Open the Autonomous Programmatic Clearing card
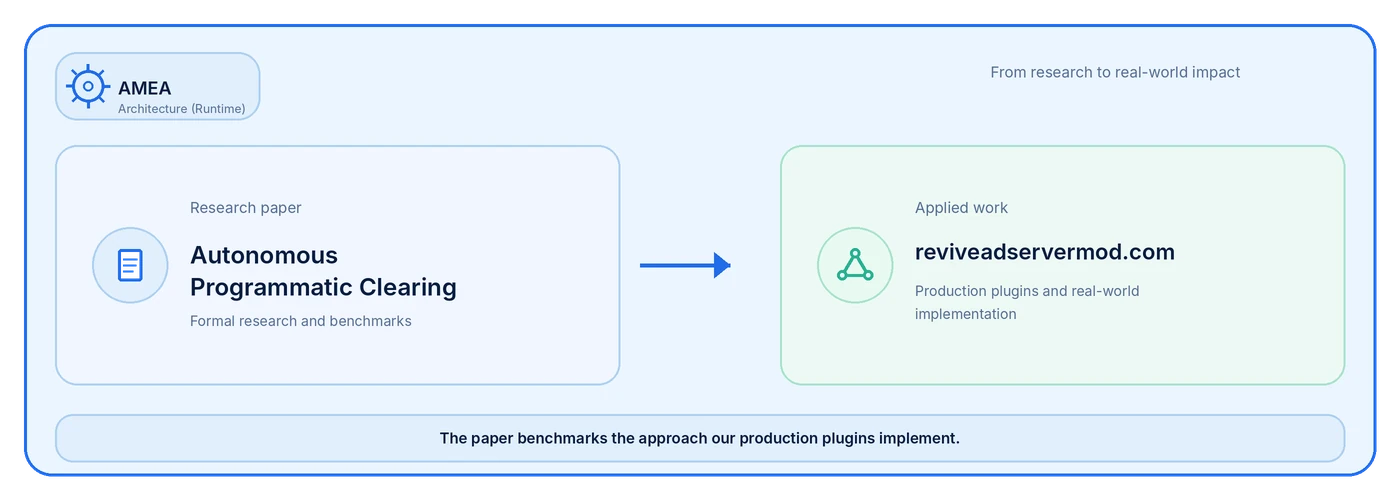 (x=338, y=265)
